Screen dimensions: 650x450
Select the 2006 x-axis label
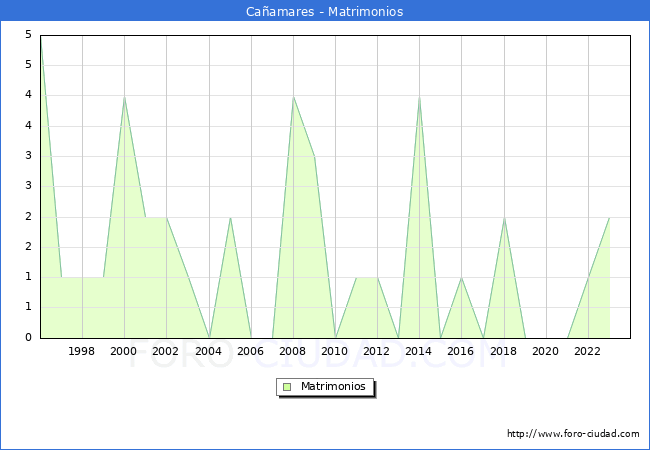pyautogui.click(x=250, y=351)
